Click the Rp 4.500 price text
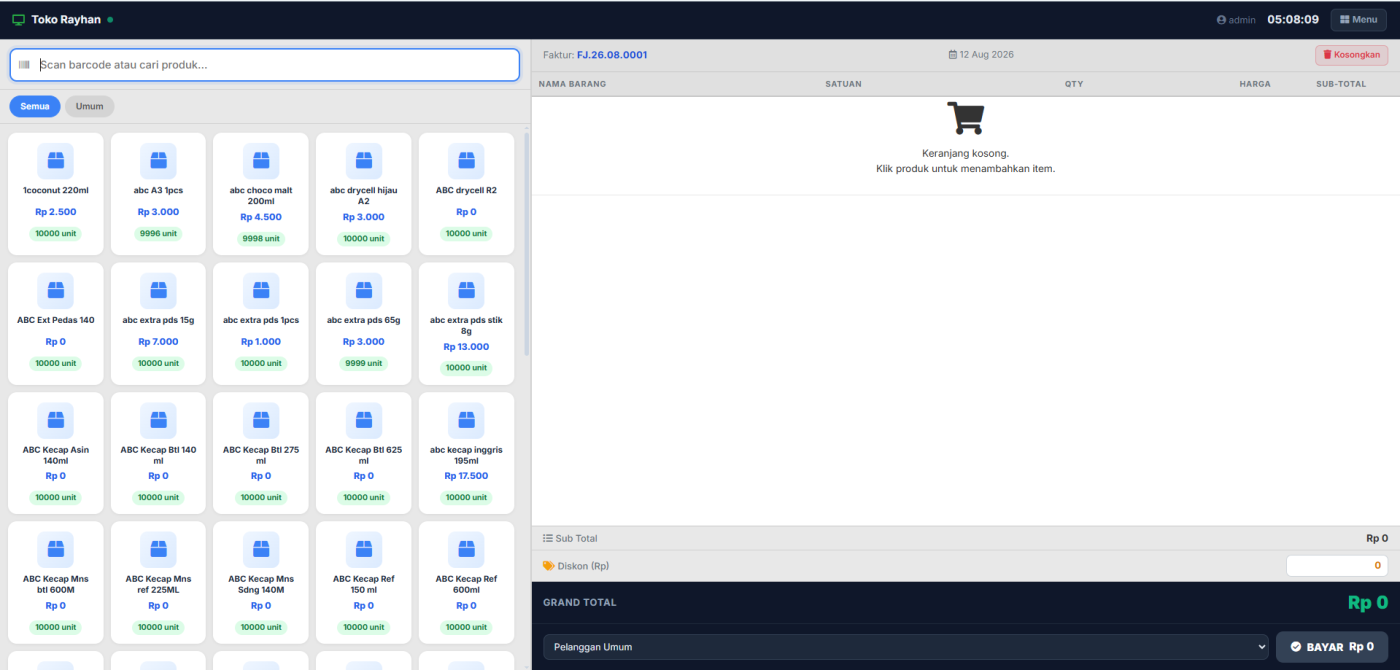Viewport: 1400px width, 670px height. click(261, 217)
